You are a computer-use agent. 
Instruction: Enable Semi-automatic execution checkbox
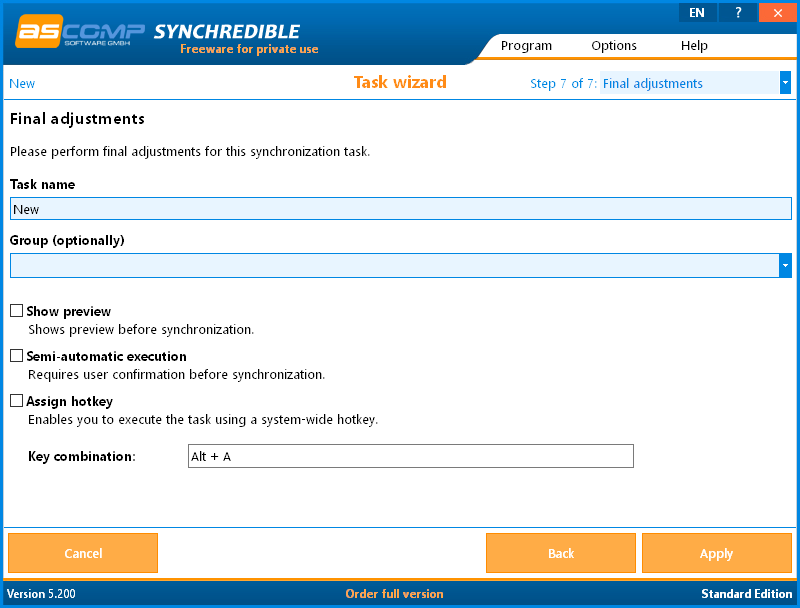pyautogui.click(x=17, y=356)
